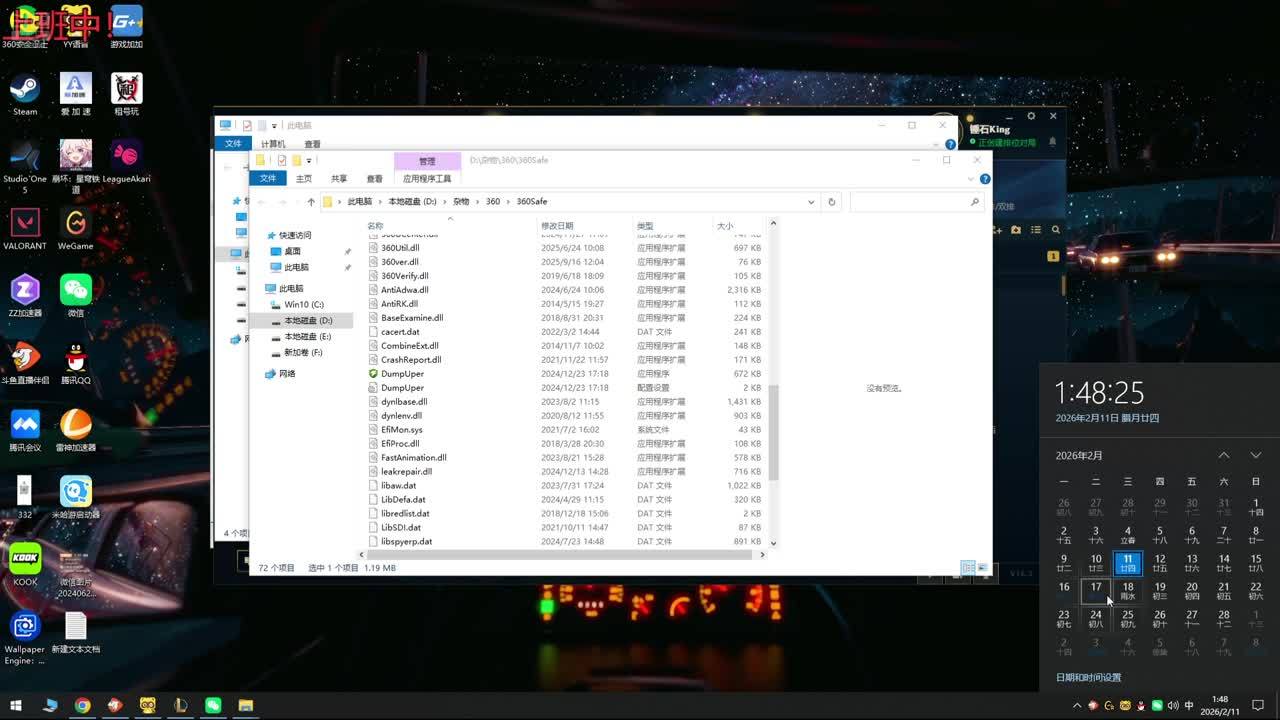The image size is (1280, 720).
Task: Click the Up arrow beside the address bar
Action: 311,202
